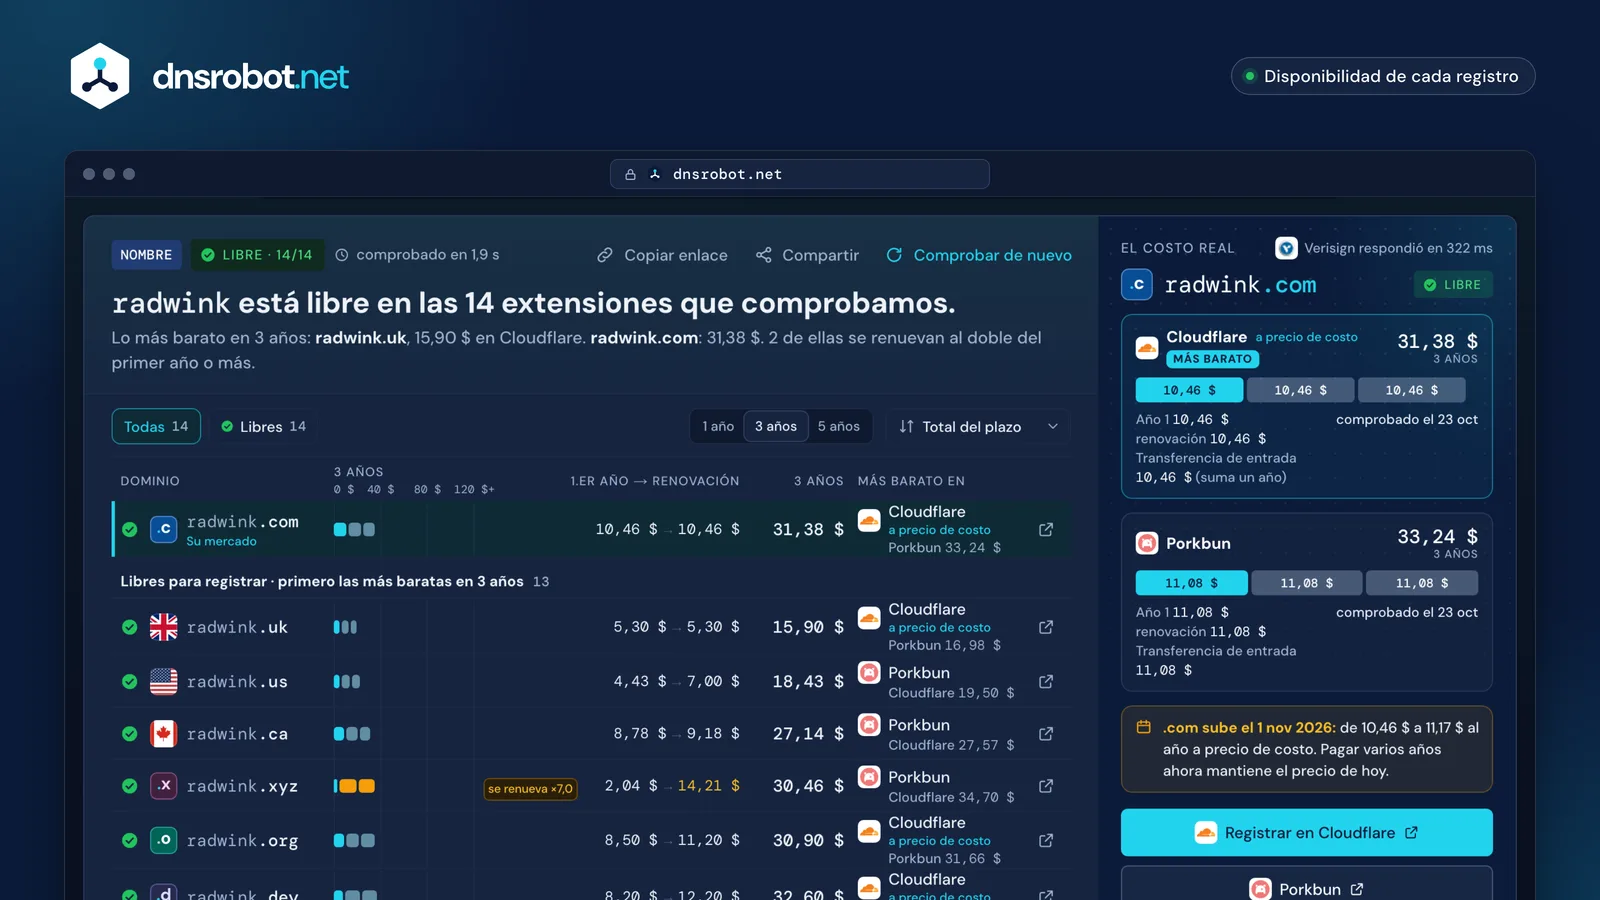Open external link icon for radwink.uk row
Image resolution: width=1600 pixels, height=900 pixels.
[x=1046, y=627]
